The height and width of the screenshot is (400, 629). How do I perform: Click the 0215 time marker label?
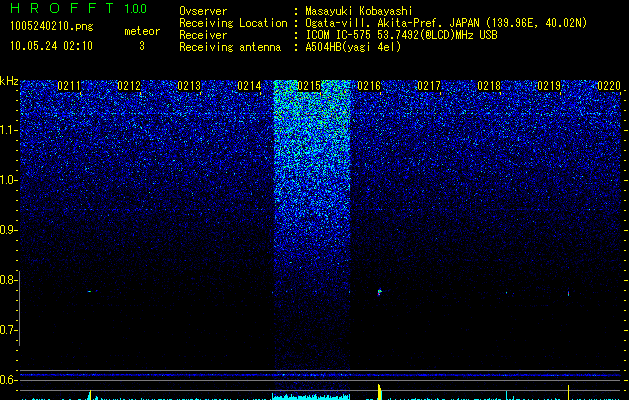pyautogui.click(x=309, y=86)
